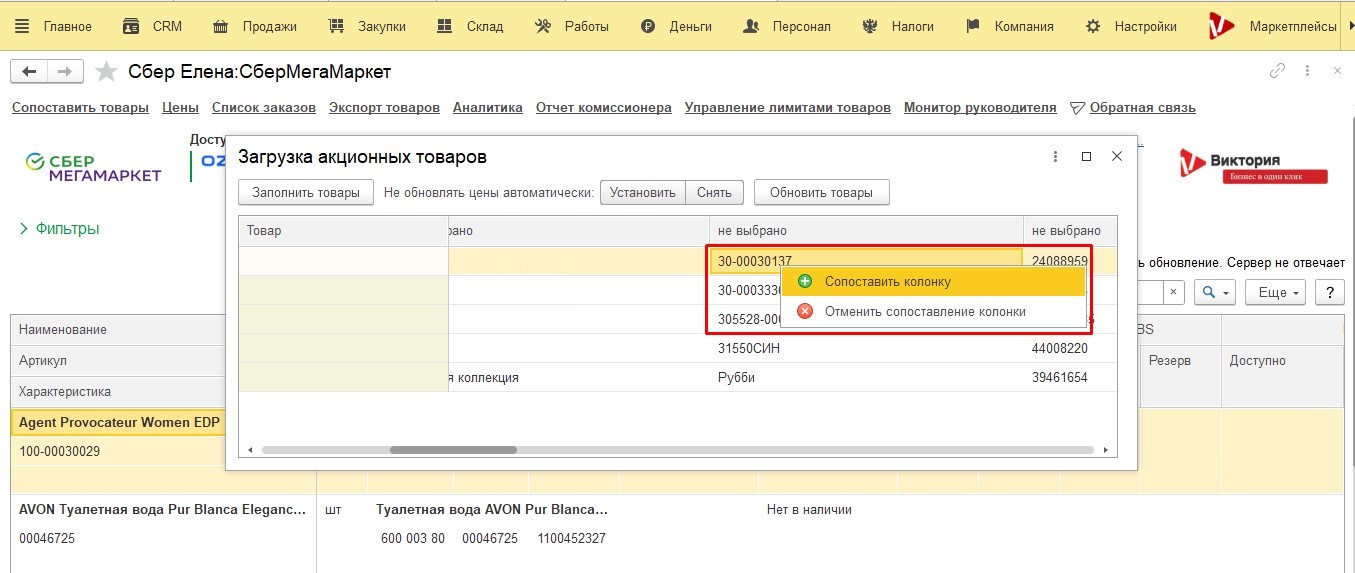This screenshot has height=573, width=1355.
Task: Click Заполнить товары button
Action: point(306,192)
